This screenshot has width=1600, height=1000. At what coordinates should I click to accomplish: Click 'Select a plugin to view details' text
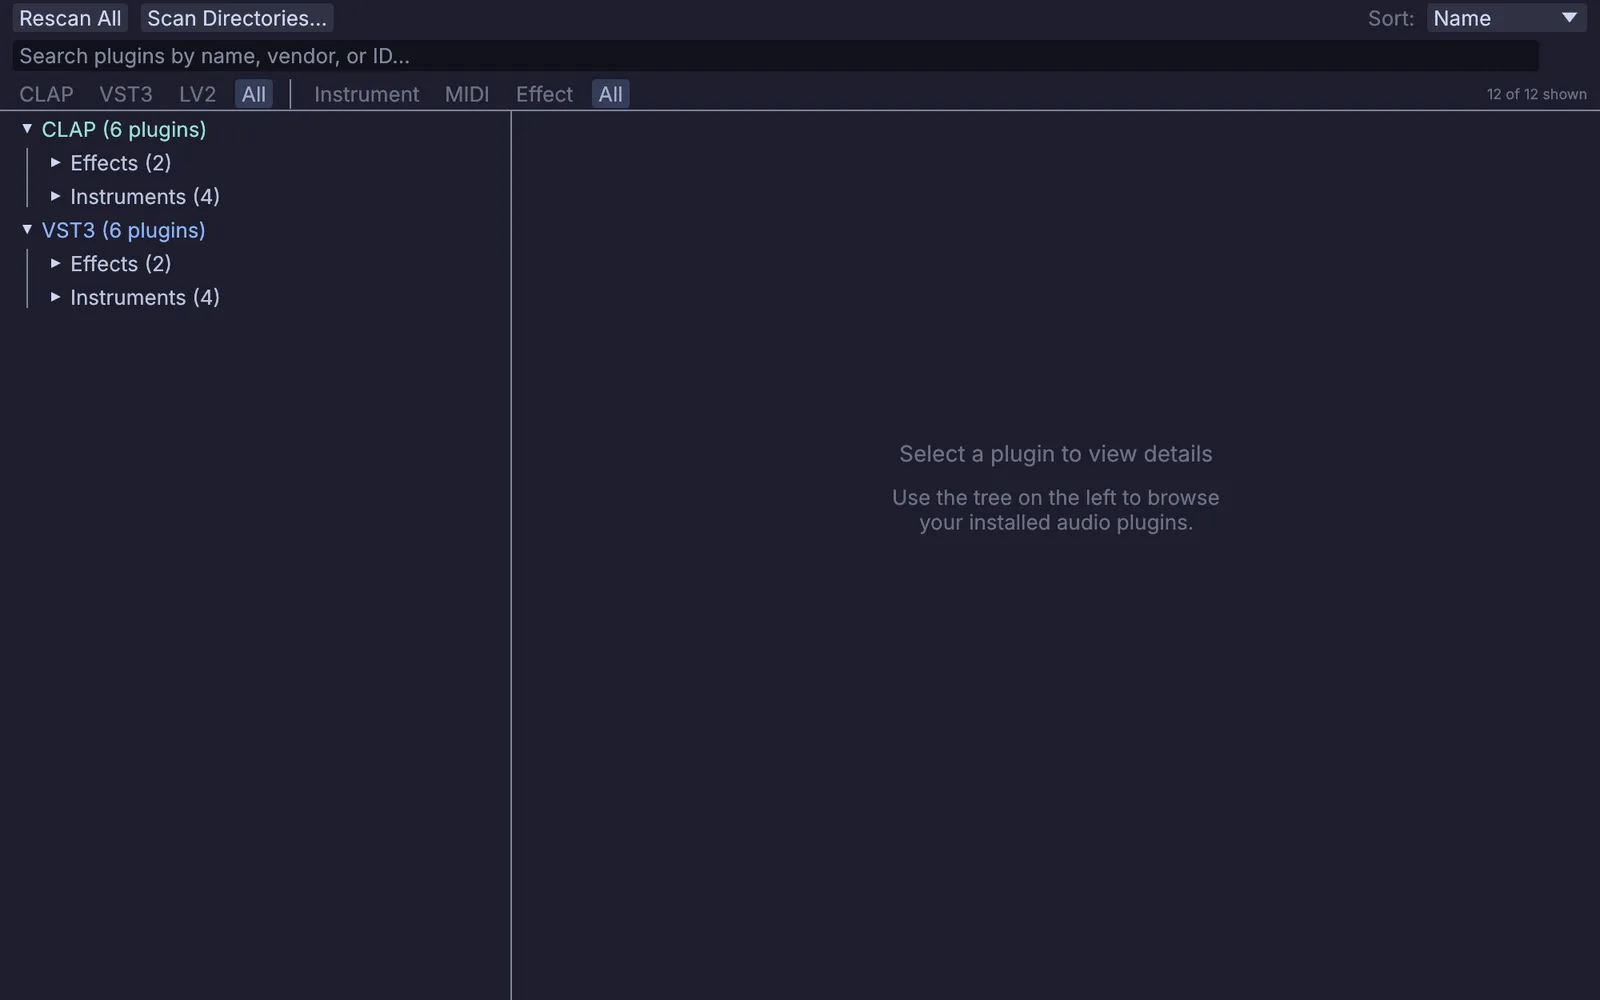tap(1055, 454)
